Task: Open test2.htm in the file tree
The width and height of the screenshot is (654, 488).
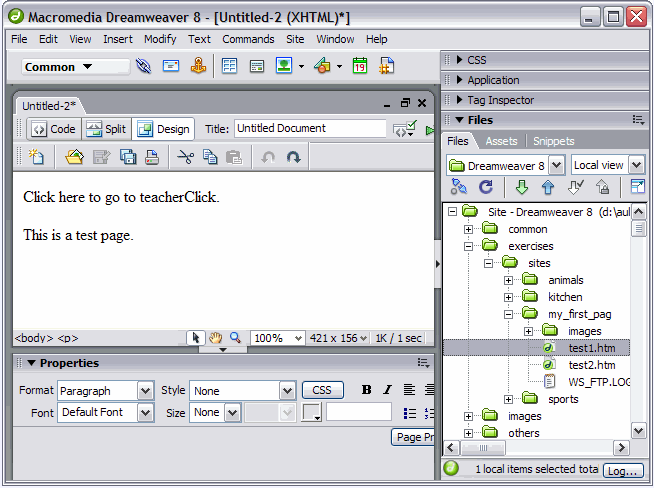Action: pyautogui.click(x=591, y=365)
